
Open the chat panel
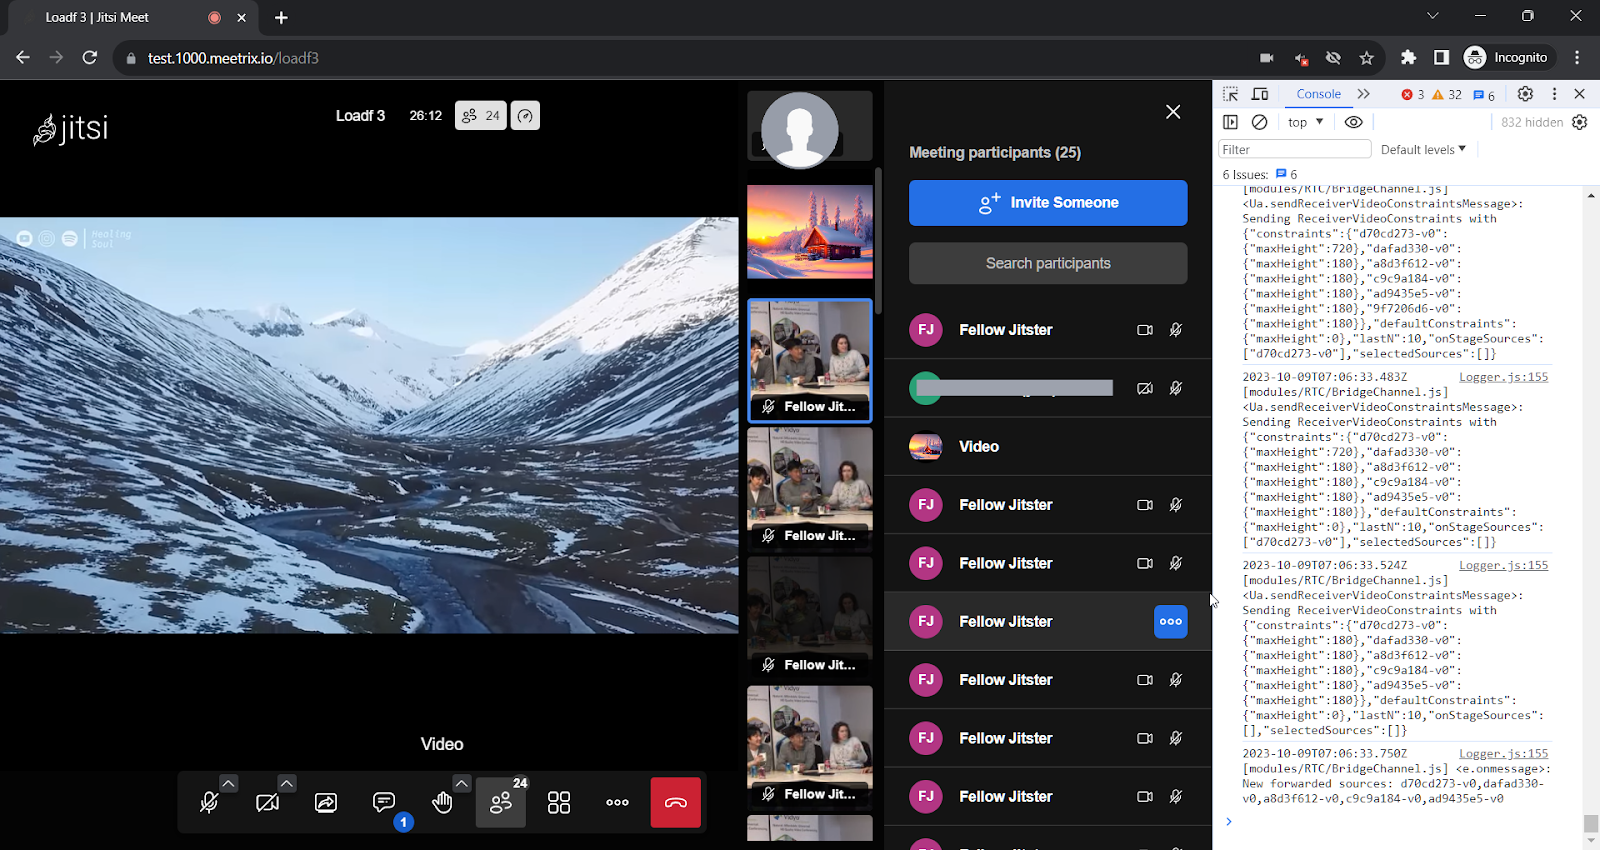coord(384,802)
